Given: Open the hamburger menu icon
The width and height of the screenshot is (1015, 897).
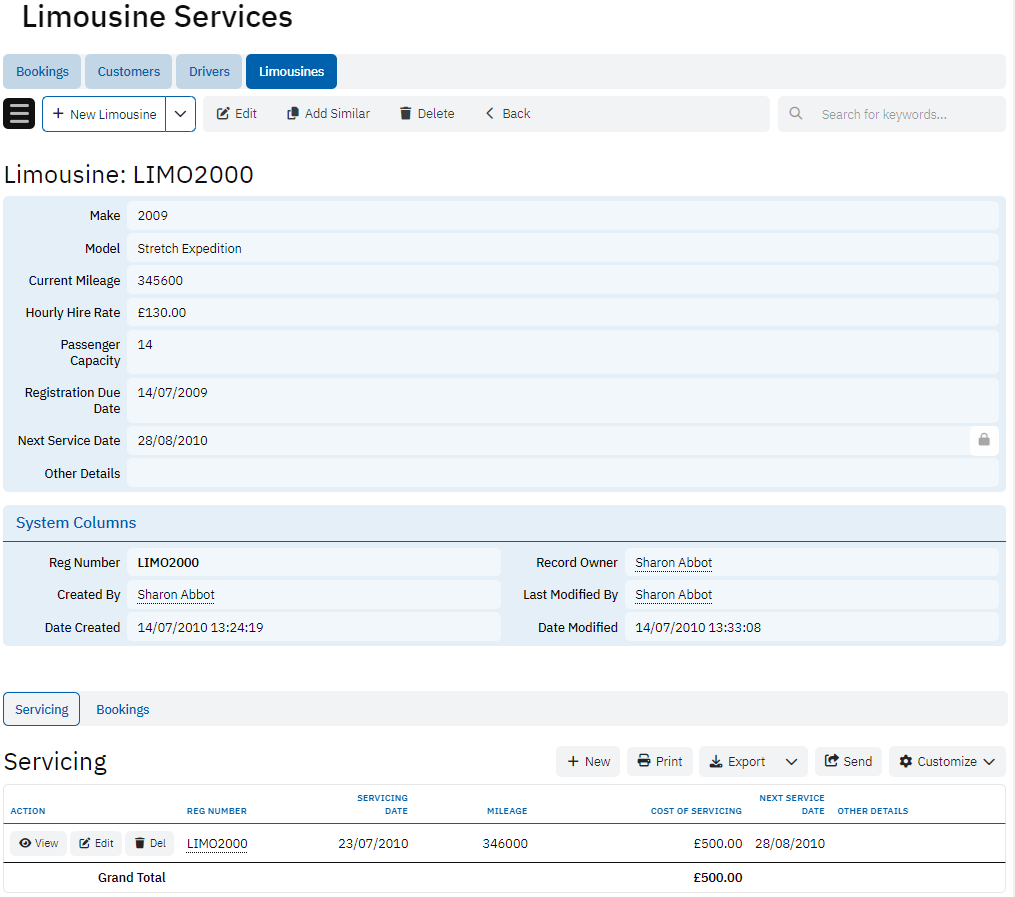Looking at the screenshot, I should 19,114.
